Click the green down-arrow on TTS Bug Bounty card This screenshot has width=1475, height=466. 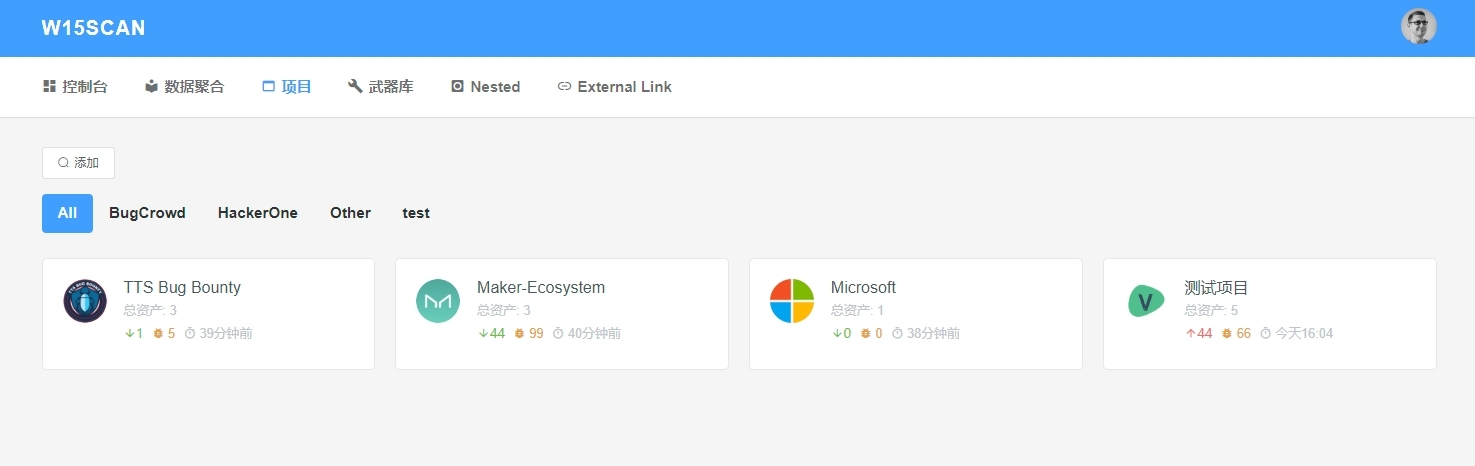pyautogui.click(x=129, y=334)
